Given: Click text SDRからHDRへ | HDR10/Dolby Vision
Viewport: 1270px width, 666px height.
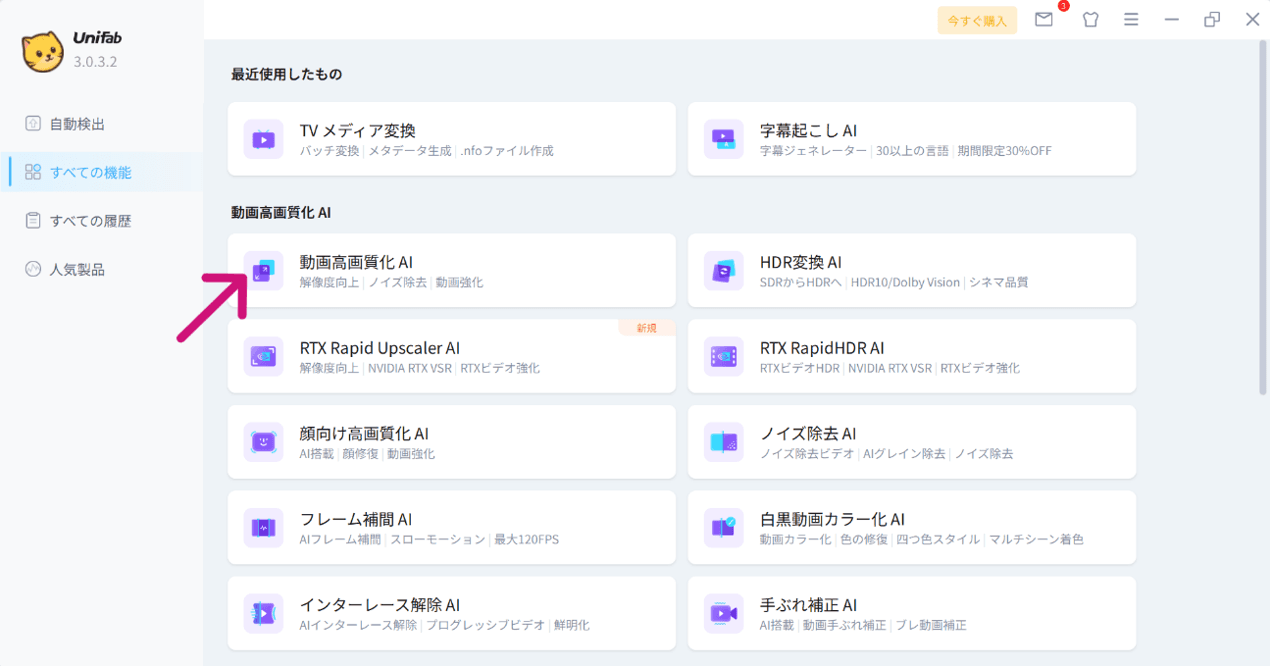Looking at the screenshot, I should click(x=860, y=283).
